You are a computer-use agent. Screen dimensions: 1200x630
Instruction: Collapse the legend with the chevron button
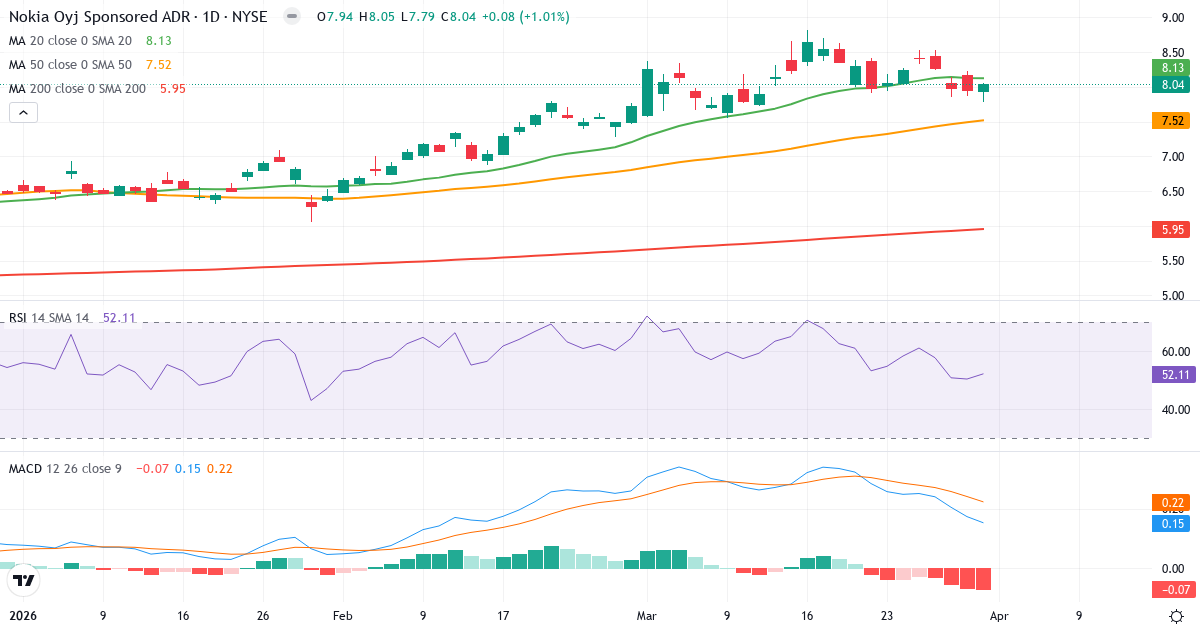pyautogui.click(x=23, y=112)
